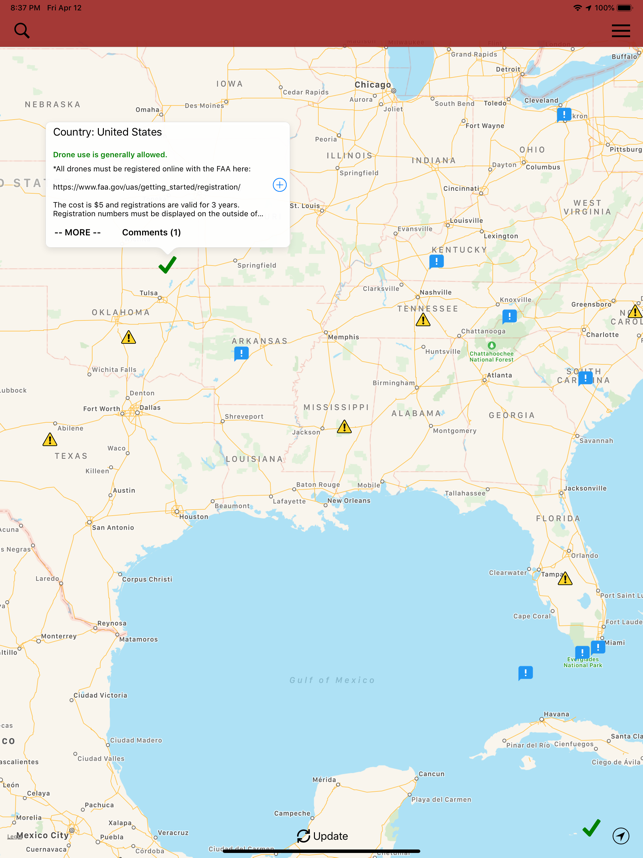Tap the blue info marker near Cleveland/Akron
Screen dimensions: 643x858
(564, 115)
